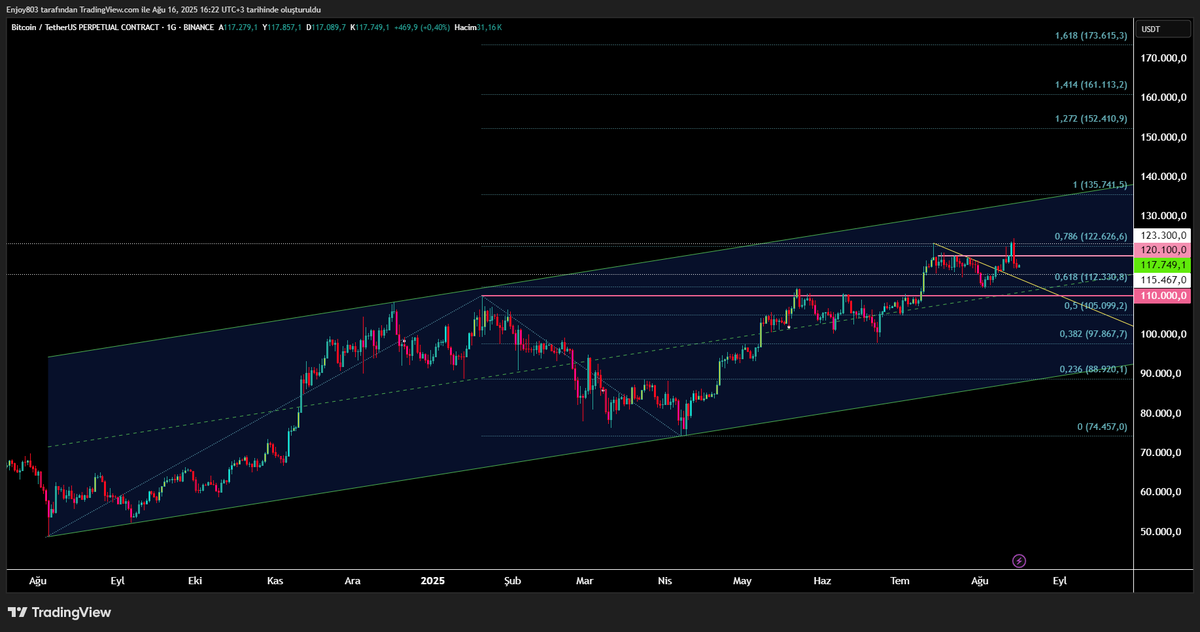Click the Şub month on time axis
The height and width of the screenshot is (632, 1200).
(x=512, y=580)
